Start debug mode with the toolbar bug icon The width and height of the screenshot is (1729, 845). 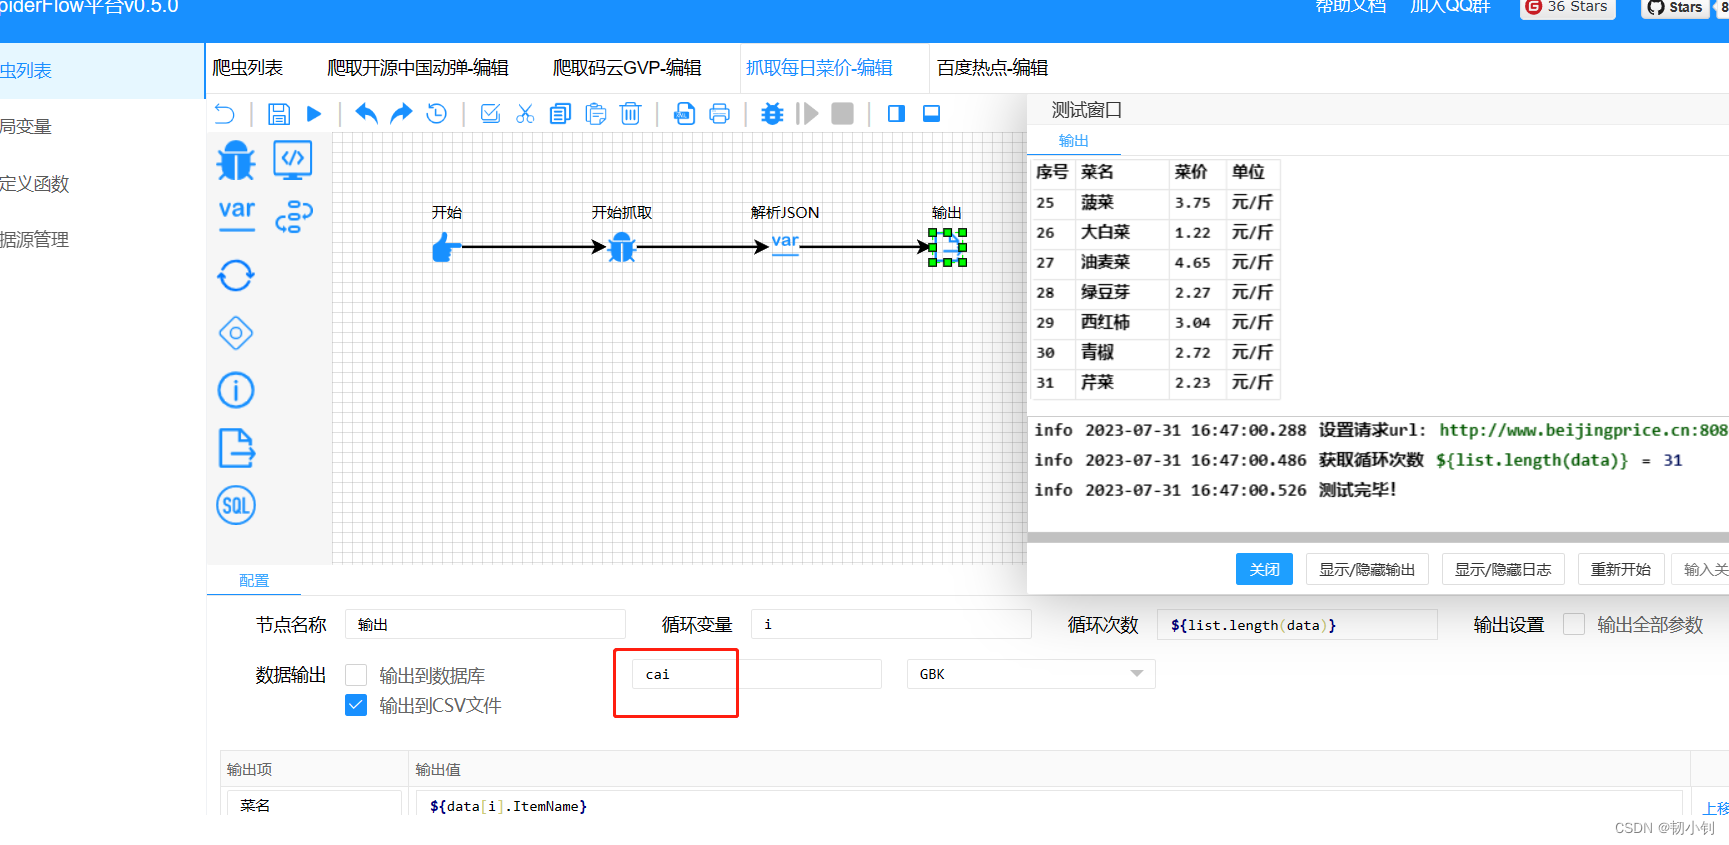(772, 114)
